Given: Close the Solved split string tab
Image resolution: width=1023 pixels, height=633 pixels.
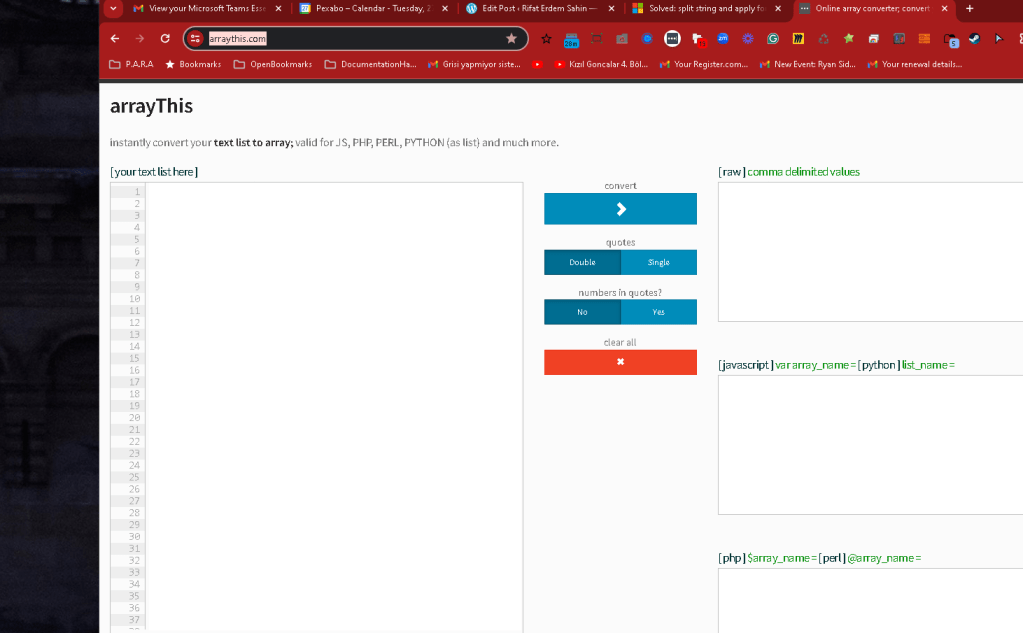Looking at the screenshot, I should pos(778,8).
